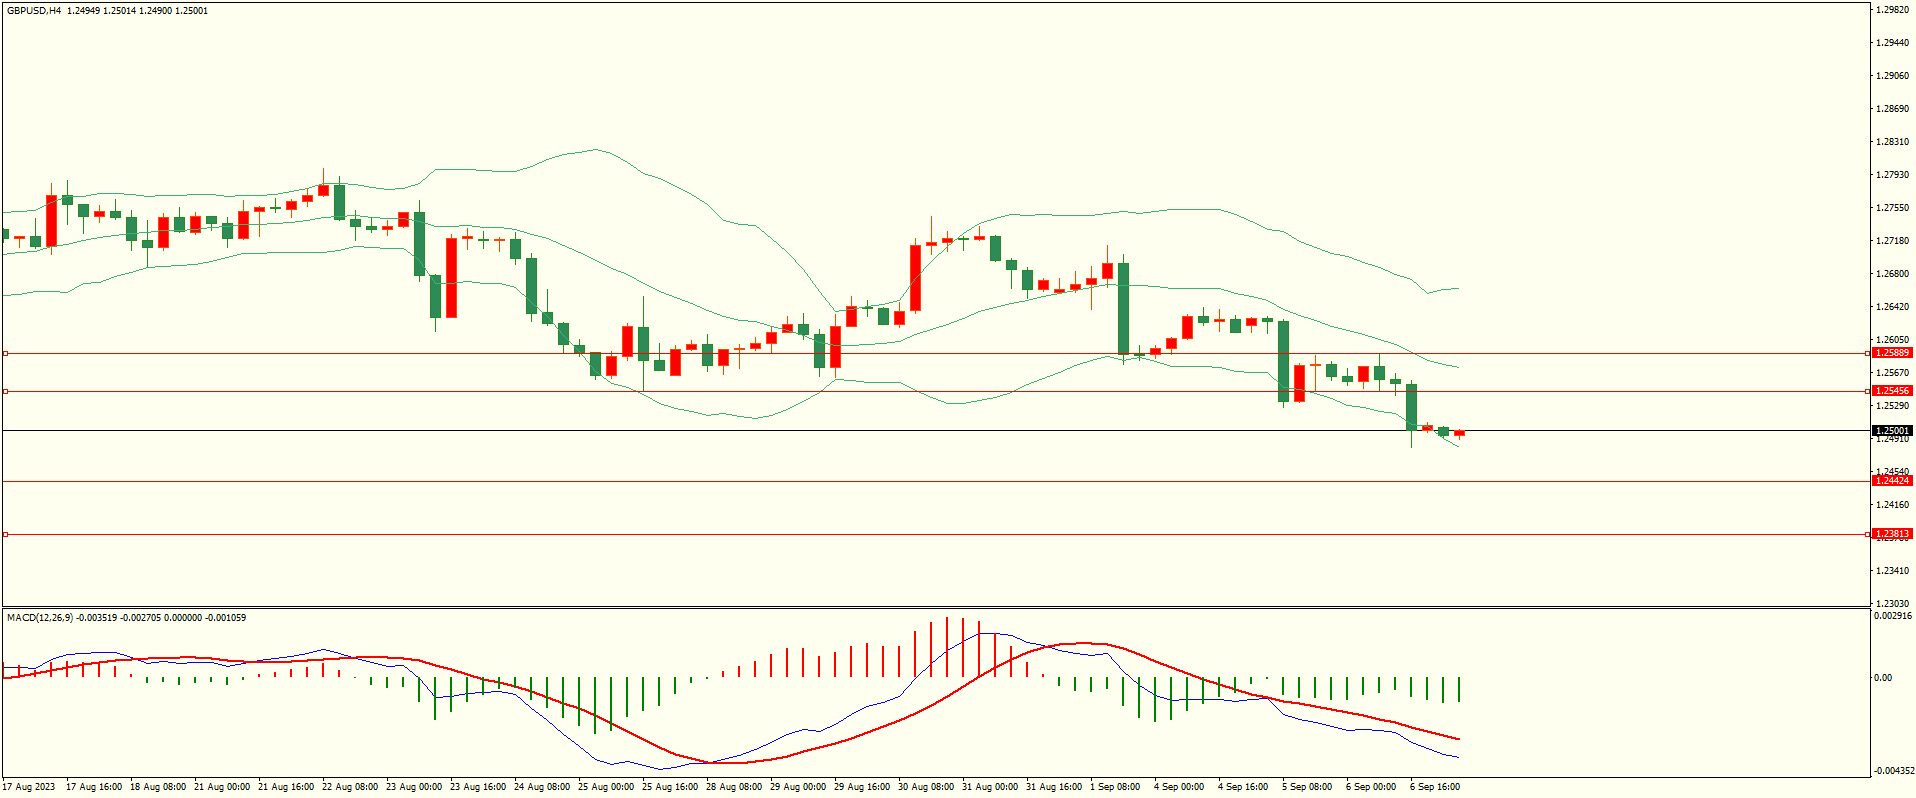Click the 30 Aug 08:00 time label
The width and height of the screenshot is (1916, 798).
(x=926, y=786)
